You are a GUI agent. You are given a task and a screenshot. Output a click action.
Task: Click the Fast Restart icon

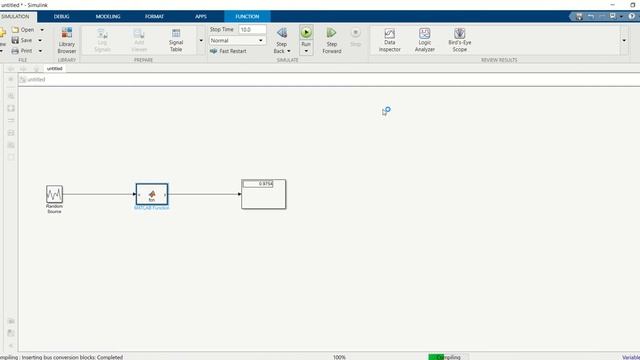213,51
